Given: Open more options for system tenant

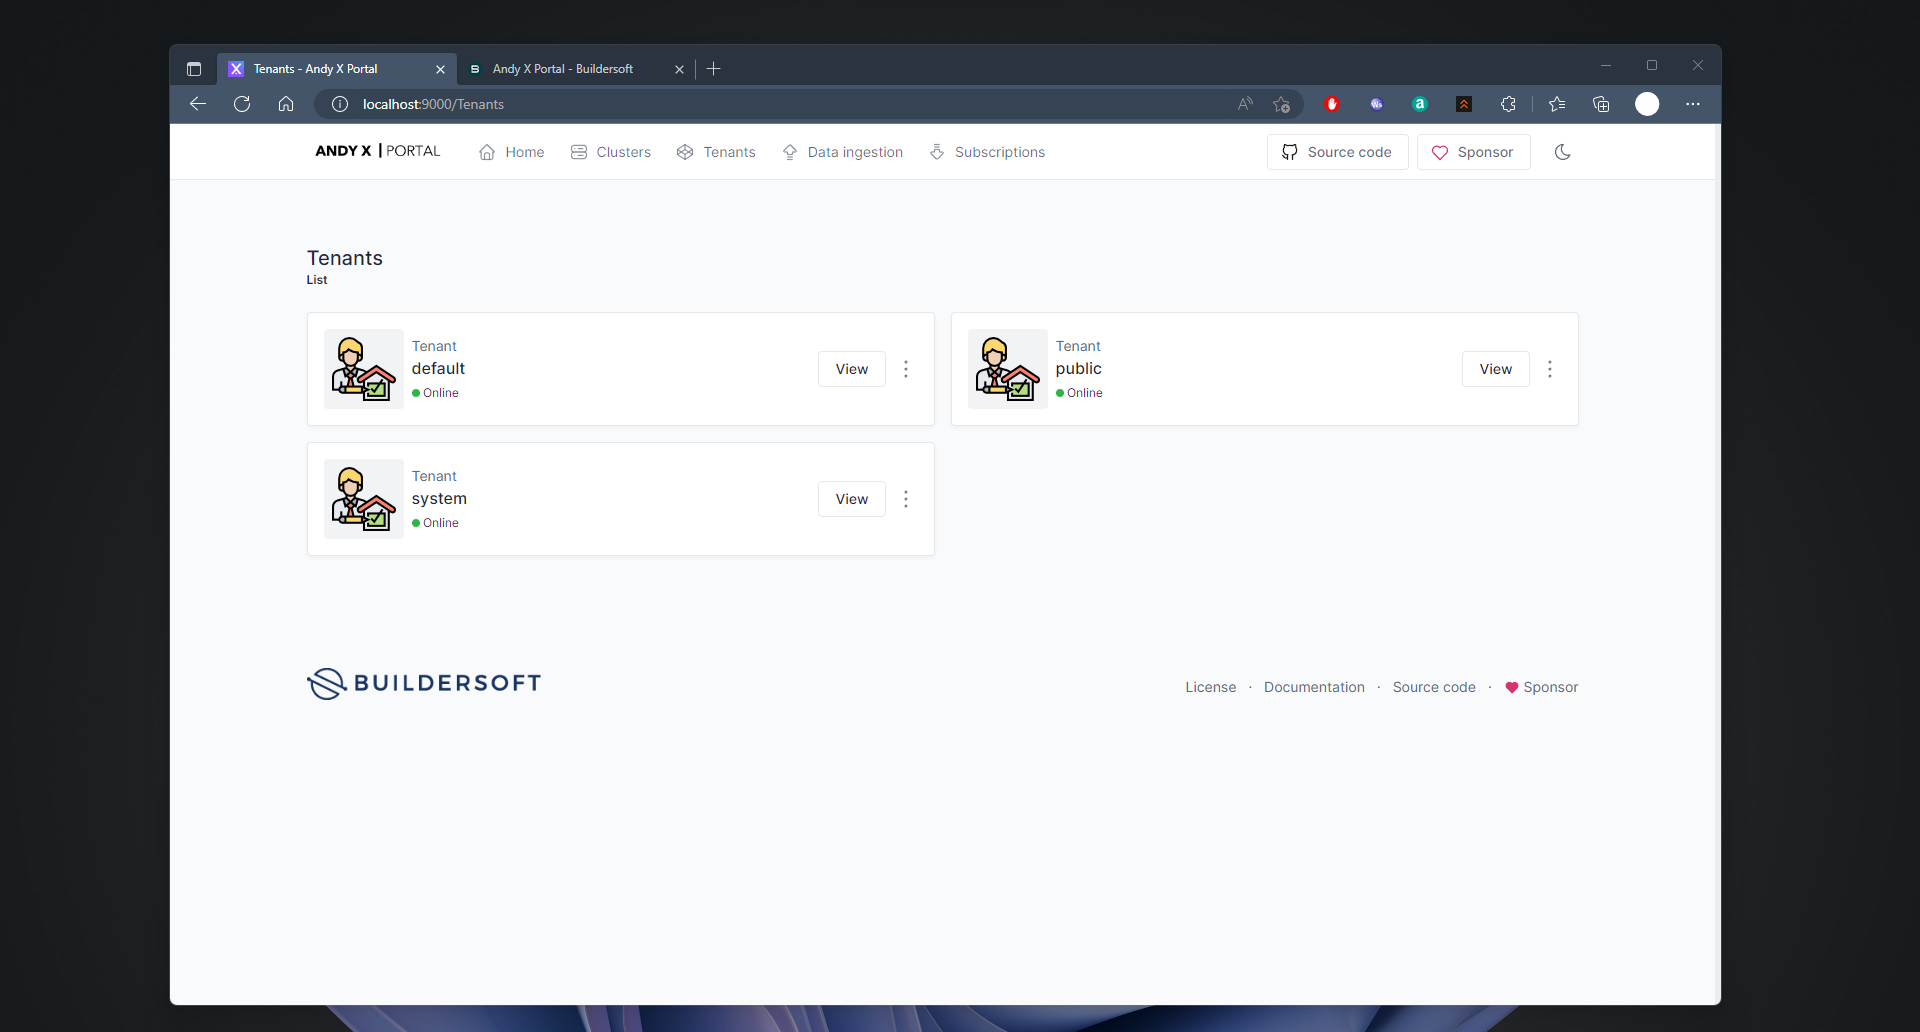Looking at the screenshot, I should pyautogui.click(x=906, y=499).
